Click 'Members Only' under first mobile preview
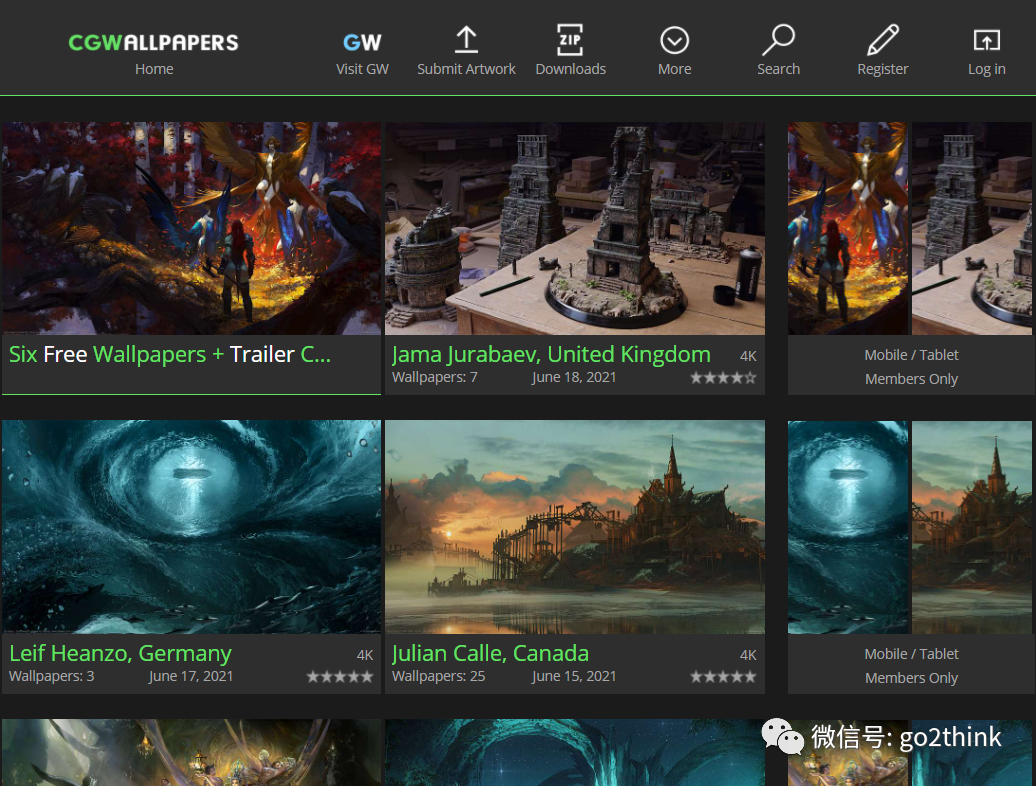1036x786 pixels. 911,379
